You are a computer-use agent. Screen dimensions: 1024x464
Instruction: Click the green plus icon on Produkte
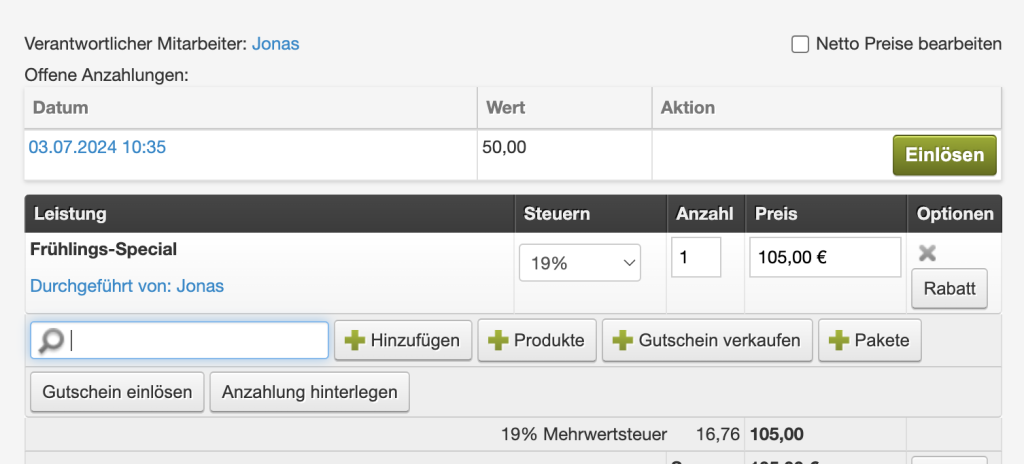(498, 340)
